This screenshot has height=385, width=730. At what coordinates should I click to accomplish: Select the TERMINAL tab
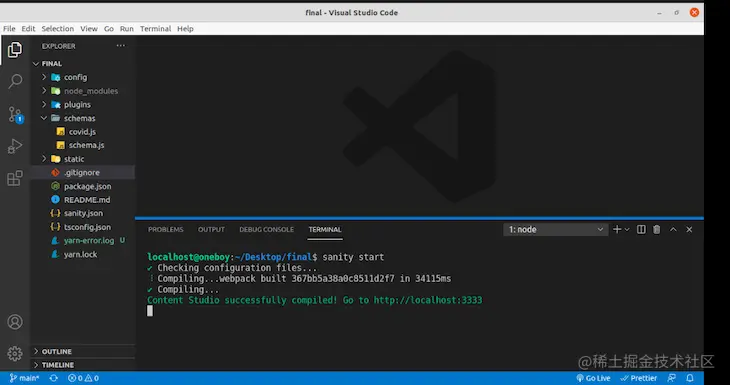click(x=325, y=230)
